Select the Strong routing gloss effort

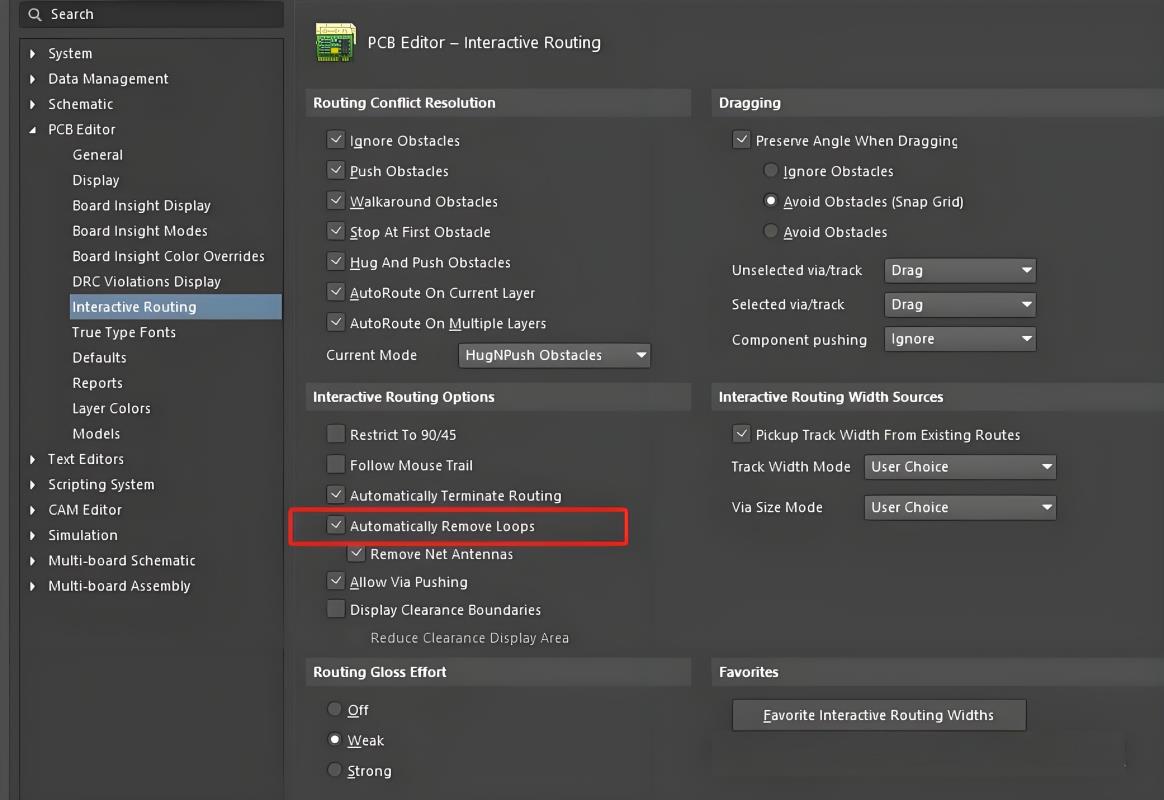point(335,771)
